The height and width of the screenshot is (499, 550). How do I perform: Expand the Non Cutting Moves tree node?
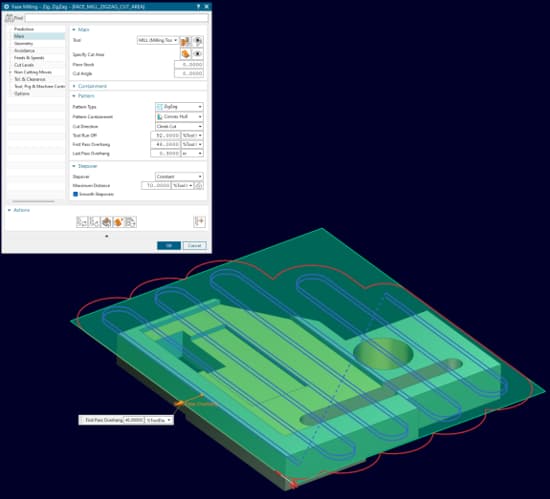[x=10, y=72]
